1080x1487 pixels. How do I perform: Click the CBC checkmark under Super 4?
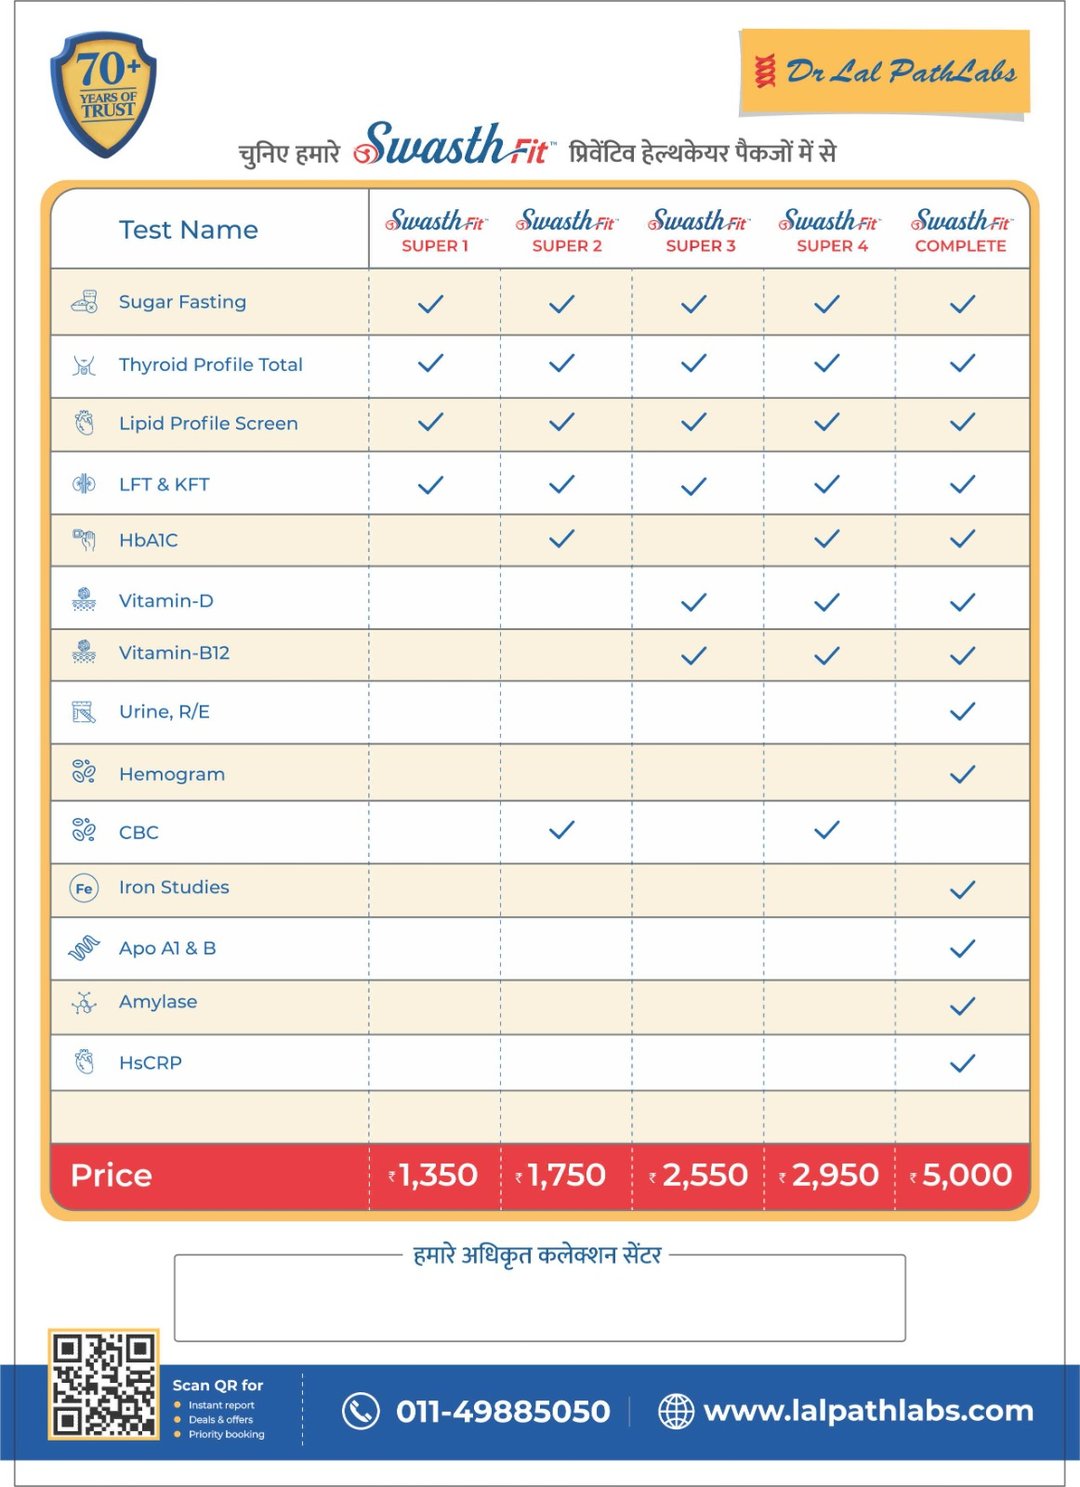click(x=827, y=830)
